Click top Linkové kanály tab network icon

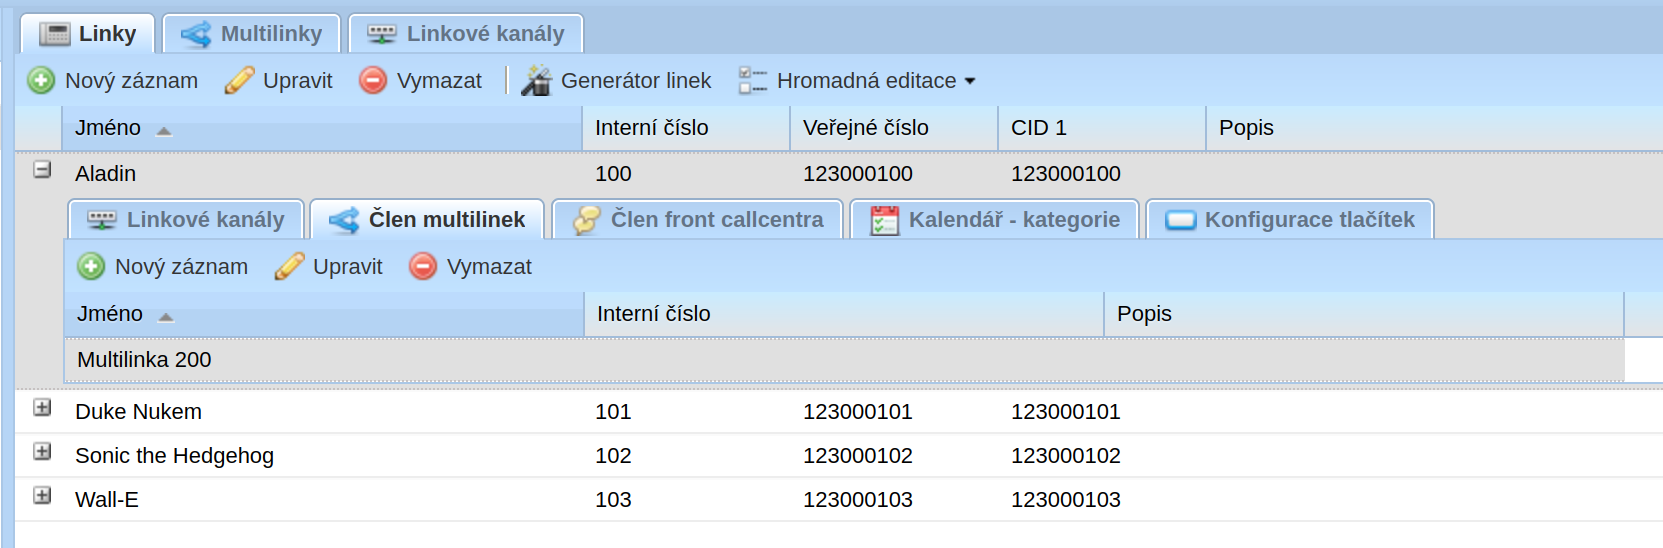(382, 34)
